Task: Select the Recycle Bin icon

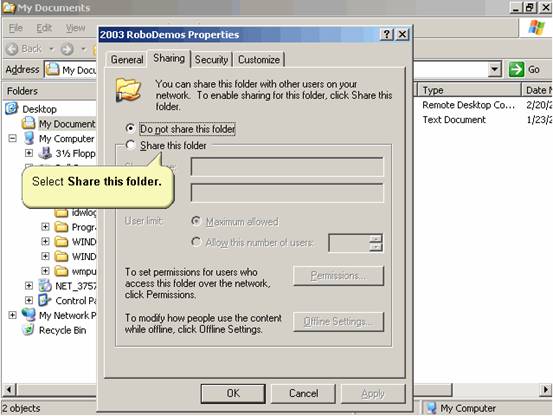Action: 28,330
